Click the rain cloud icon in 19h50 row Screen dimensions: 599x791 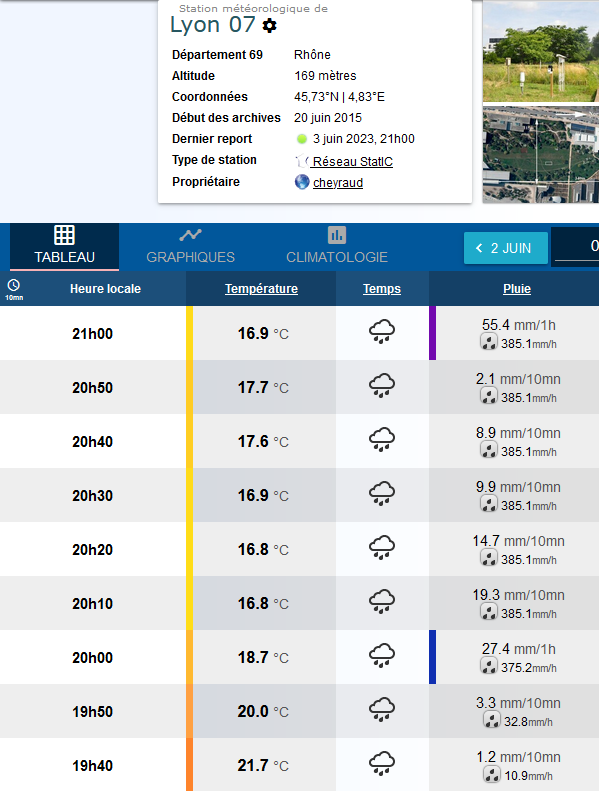[x=382, y=709]
